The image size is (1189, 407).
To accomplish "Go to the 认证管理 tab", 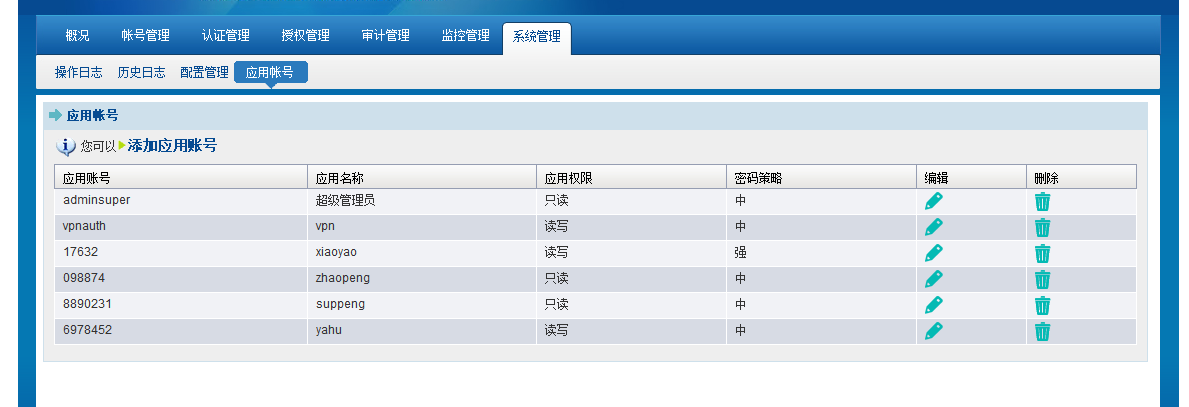I will click(x=225, y=36).
